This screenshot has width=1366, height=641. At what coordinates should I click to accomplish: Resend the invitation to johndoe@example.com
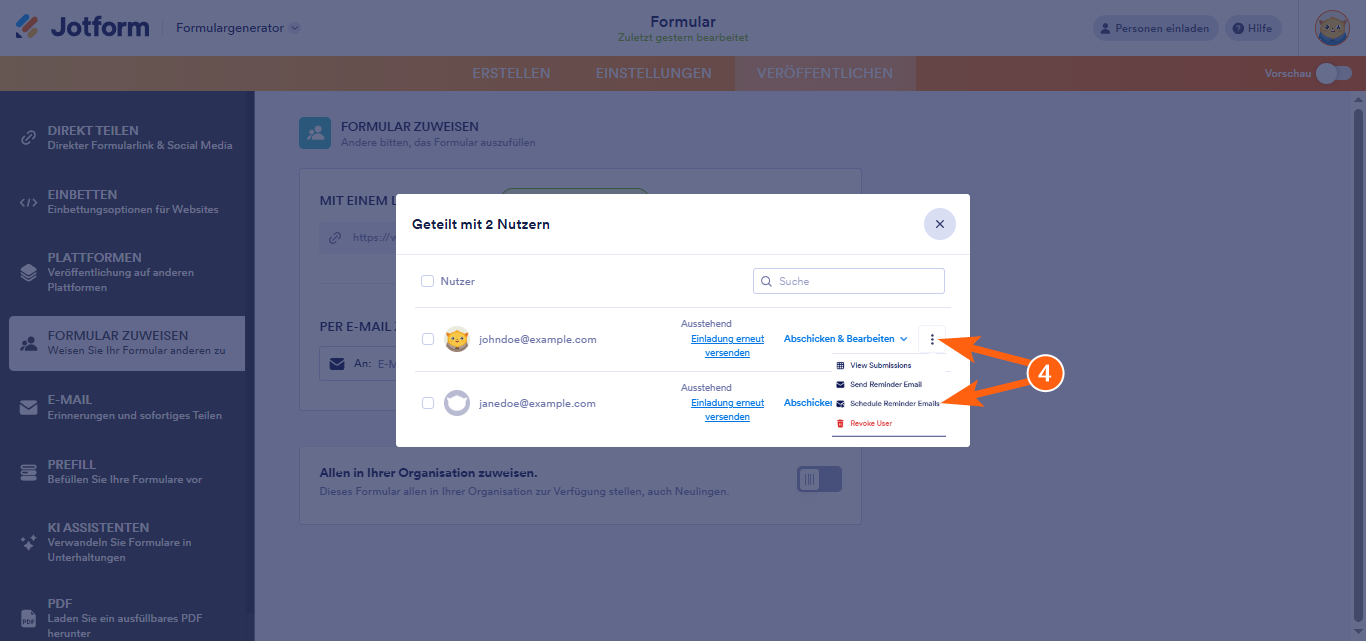click(x=727, y=346)
